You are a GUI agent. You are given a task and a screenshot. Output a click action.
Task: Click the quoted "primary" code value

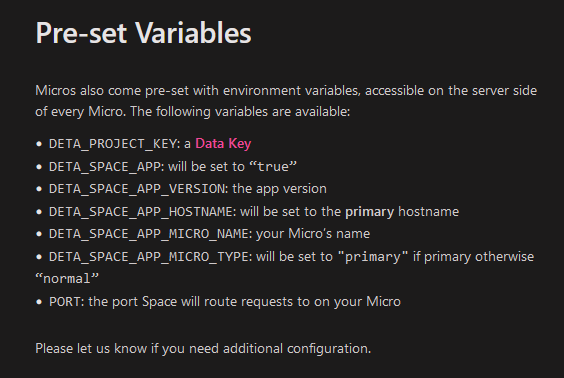tap(373, 257)
